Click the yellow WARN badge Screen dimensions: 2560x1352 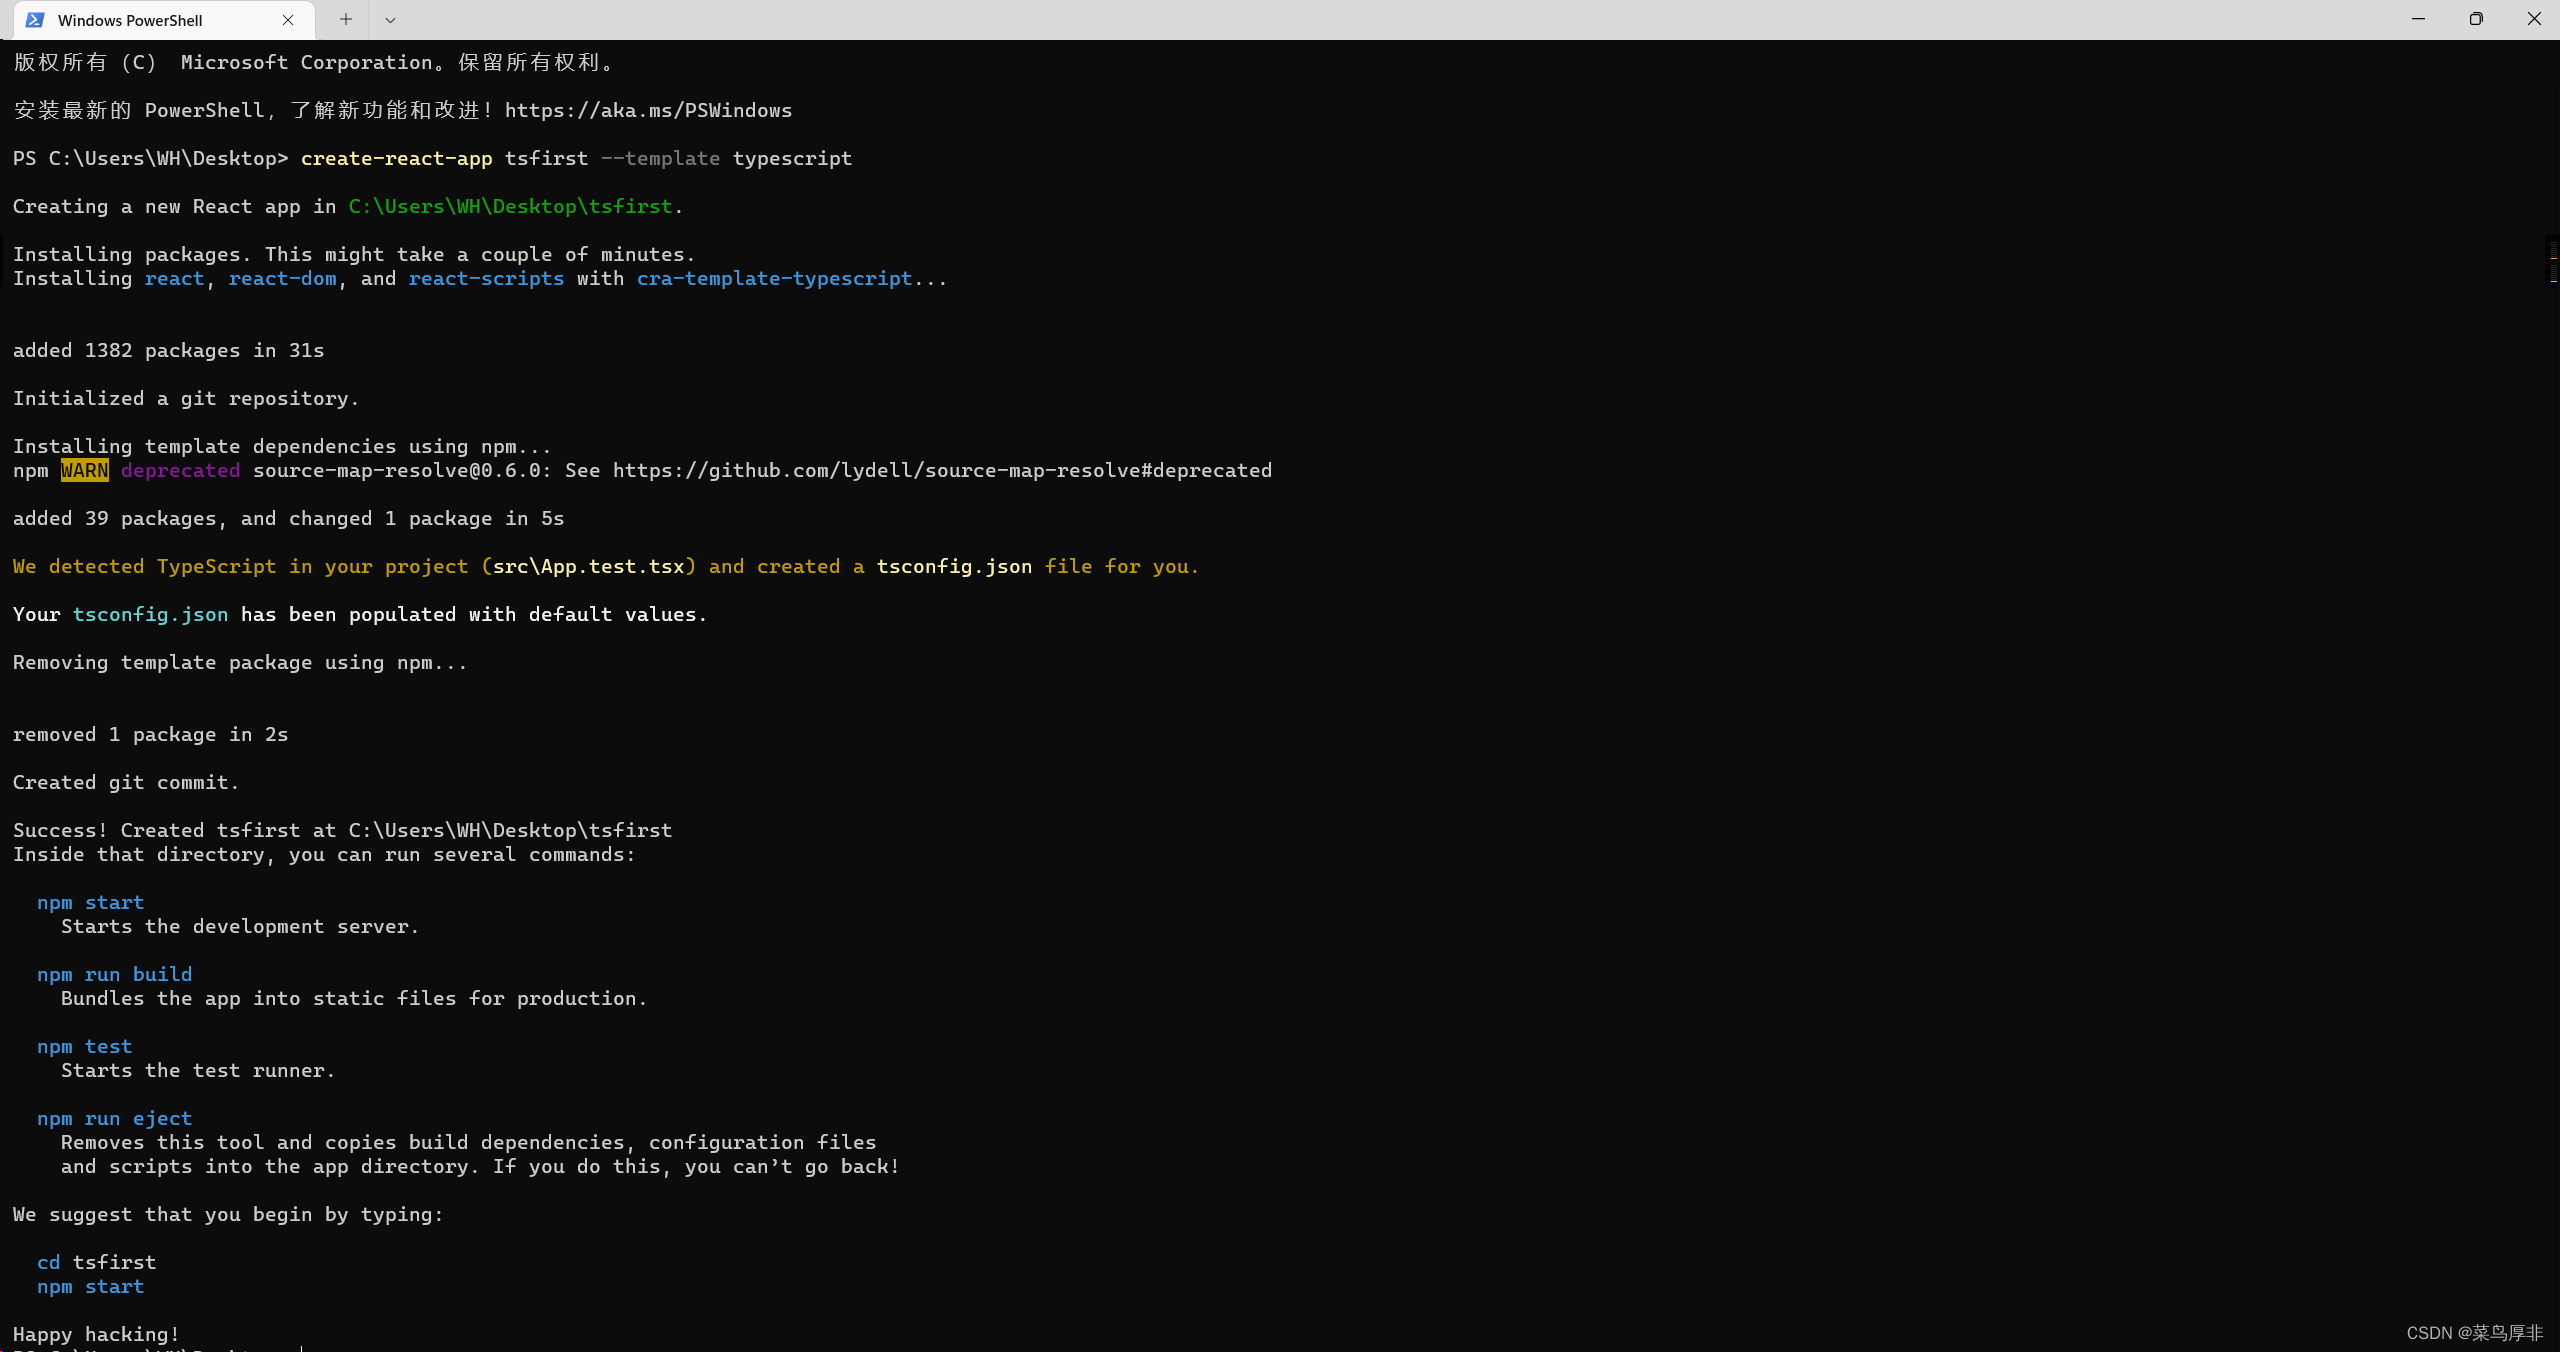[x=84, y=470]
